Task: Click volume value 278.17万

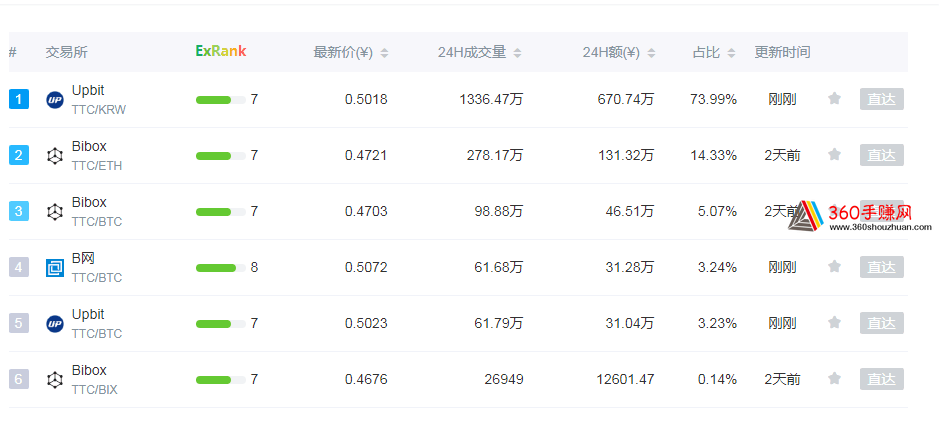Action: [x=495, y=156]
